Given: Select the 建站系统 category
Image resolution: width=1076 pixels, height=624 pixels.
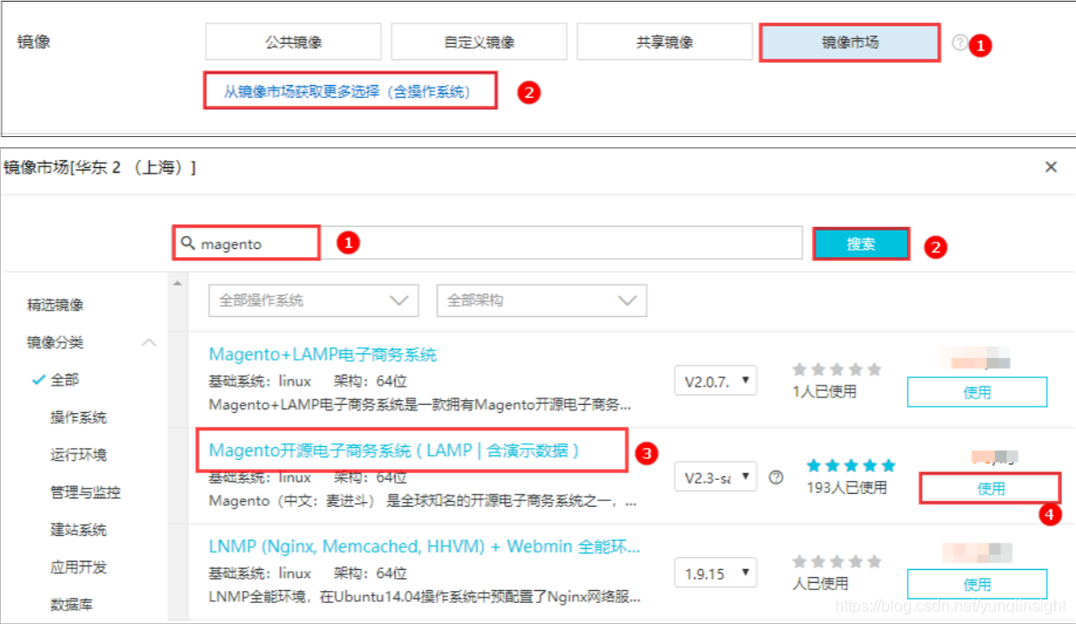Looking at the screenshot, I should (78, 530).
